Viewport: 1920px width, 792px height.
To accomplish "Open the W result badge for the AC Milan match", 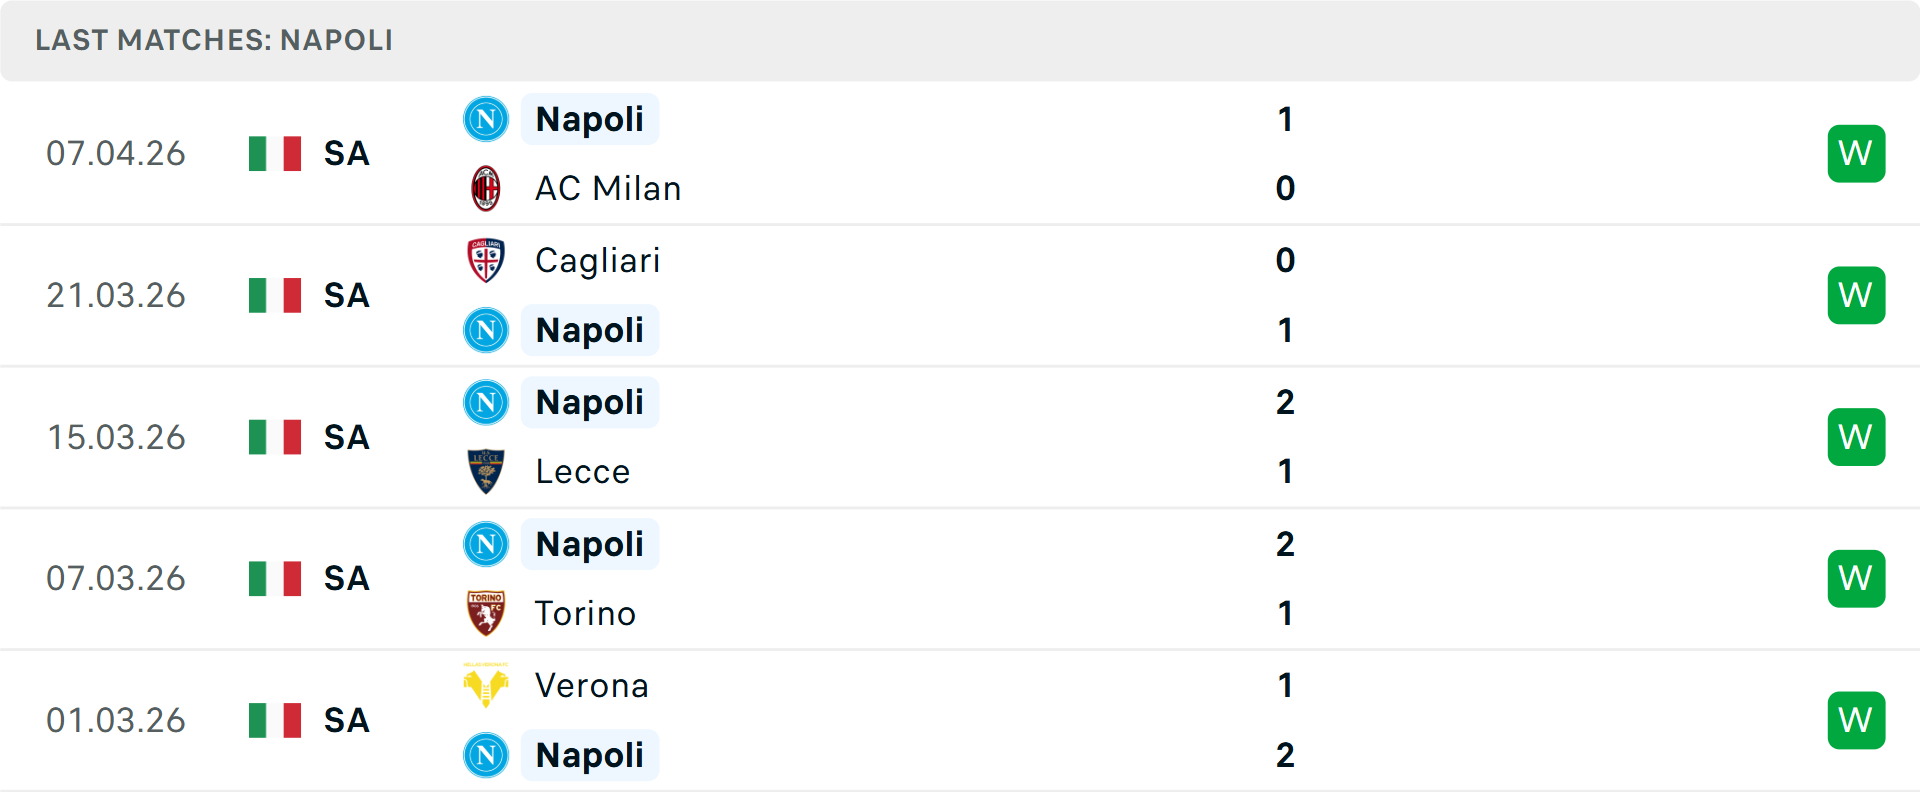I will pos(1856,153).
